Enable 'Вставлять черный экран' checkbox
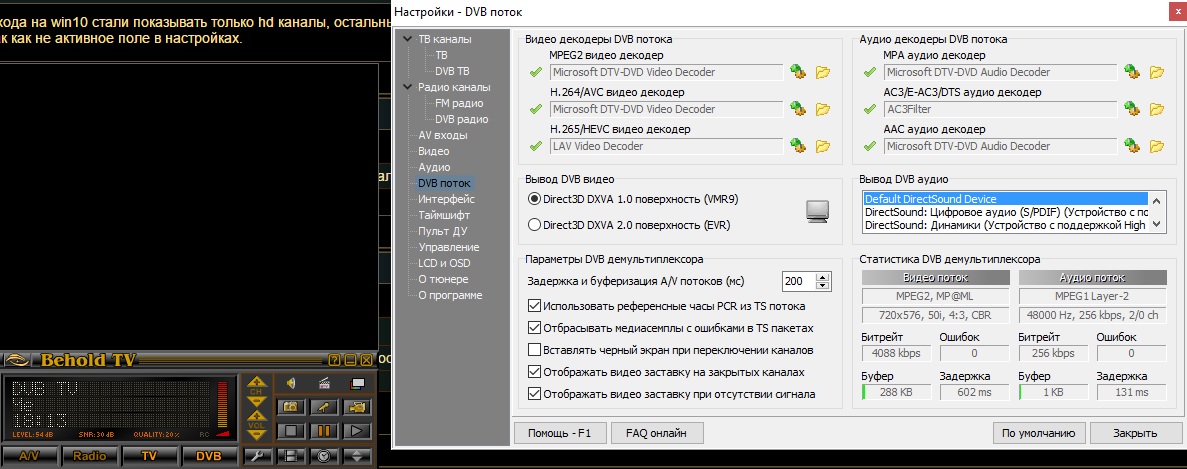 tap(535, 350)
